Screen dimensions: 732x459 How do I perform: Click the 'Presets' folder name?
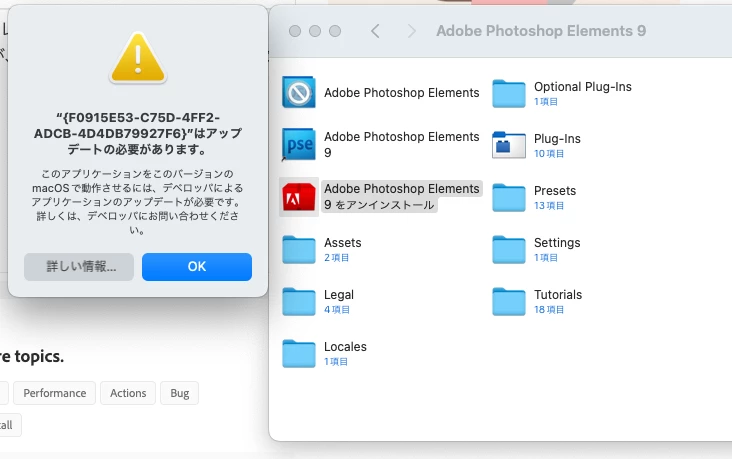pos(555,191)
